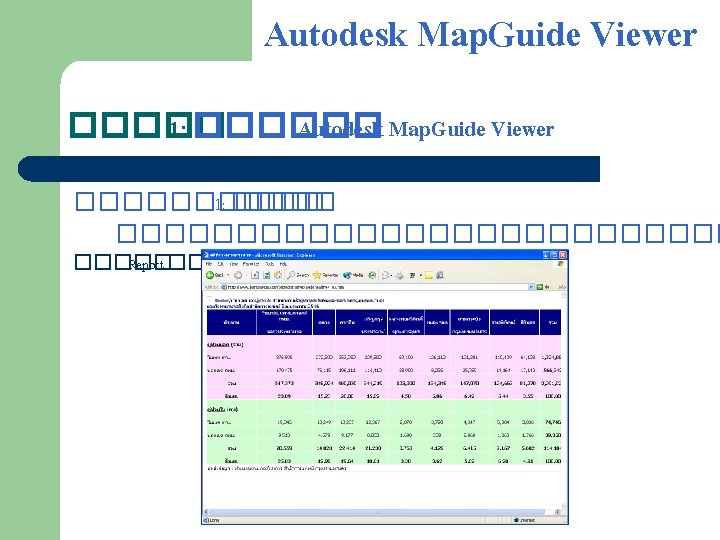Open the Edit menu in Internet Explorer

[220, 264]
